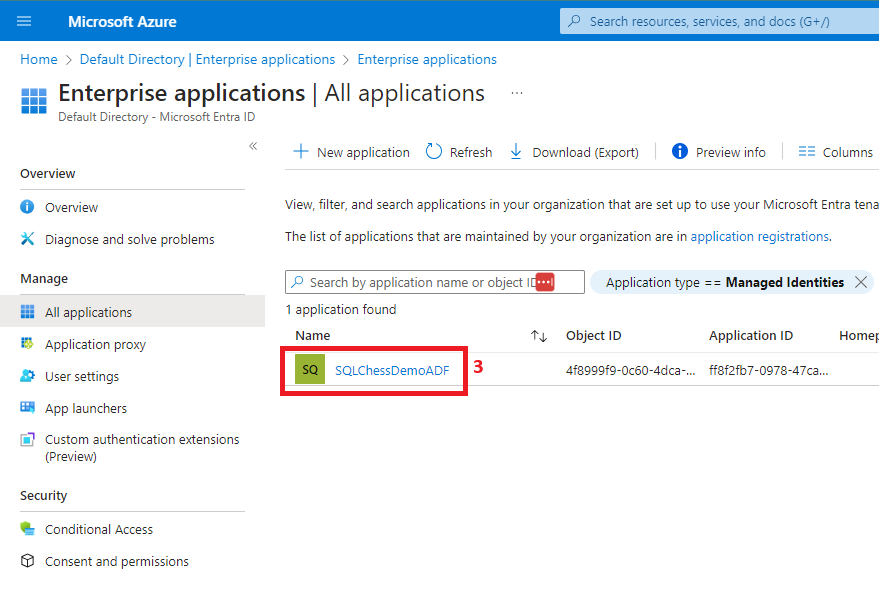879x592 pixels.
Task: Click the App launchers icon
Action: click(27, 408)
